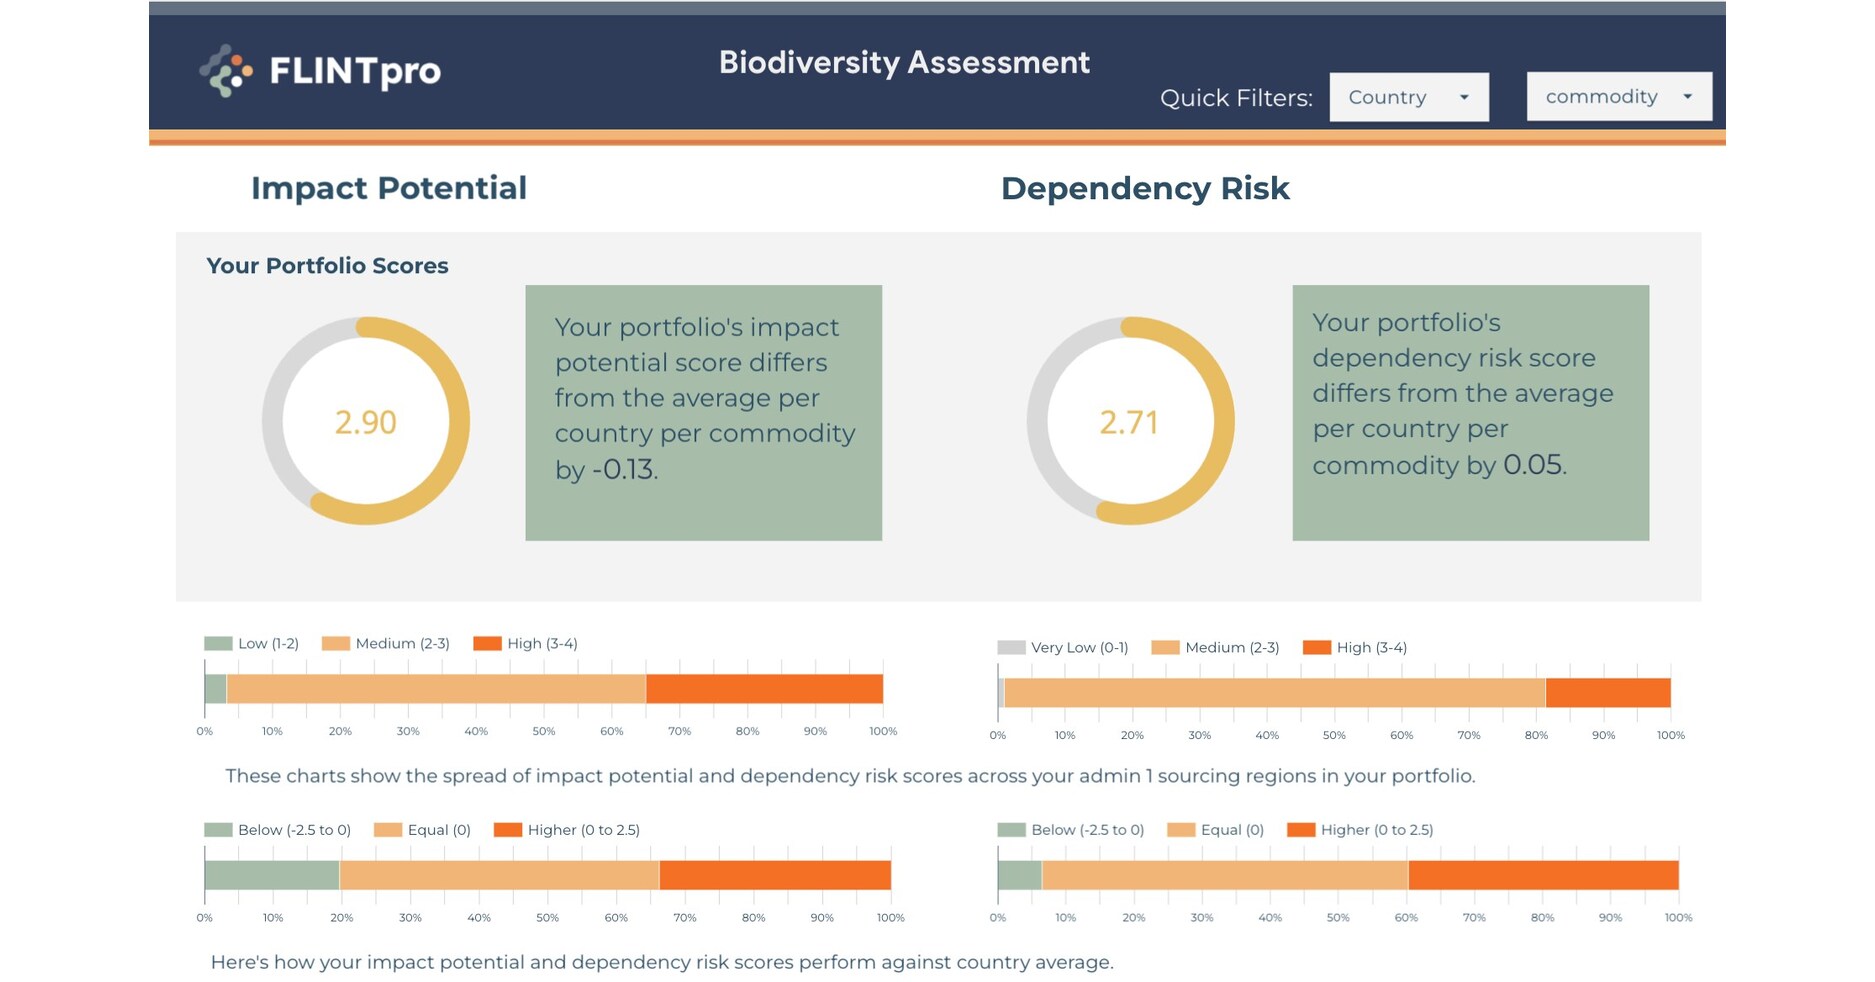Click the Your Portfolio Scores heading
The image size is (1875, 982).
pos(327,265)
